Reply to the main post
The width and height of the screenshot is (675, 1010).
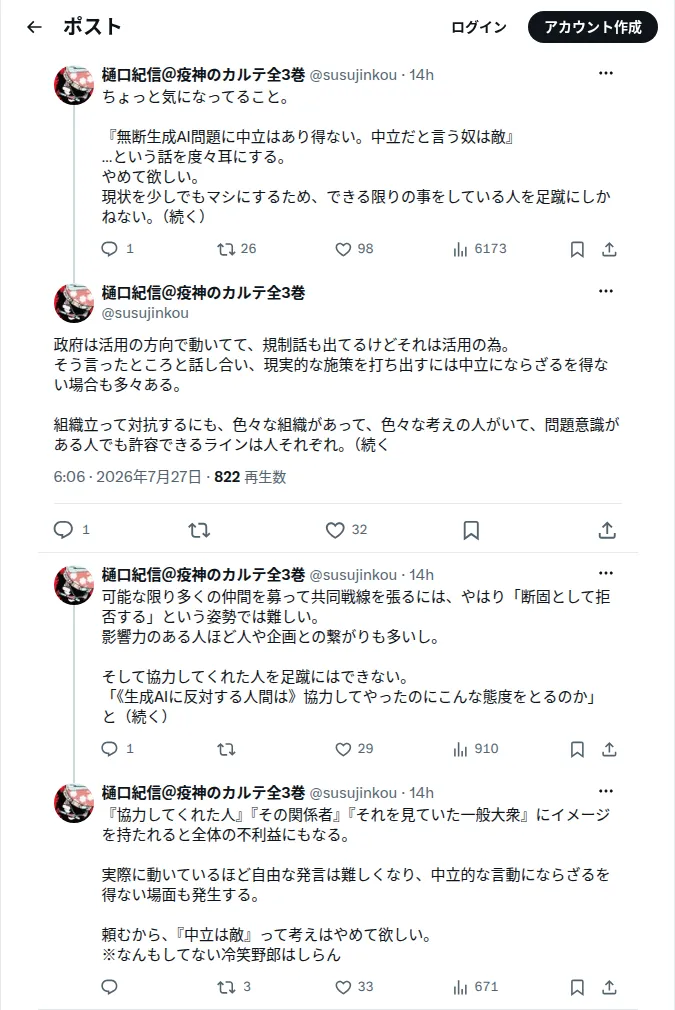coord(71,530)
